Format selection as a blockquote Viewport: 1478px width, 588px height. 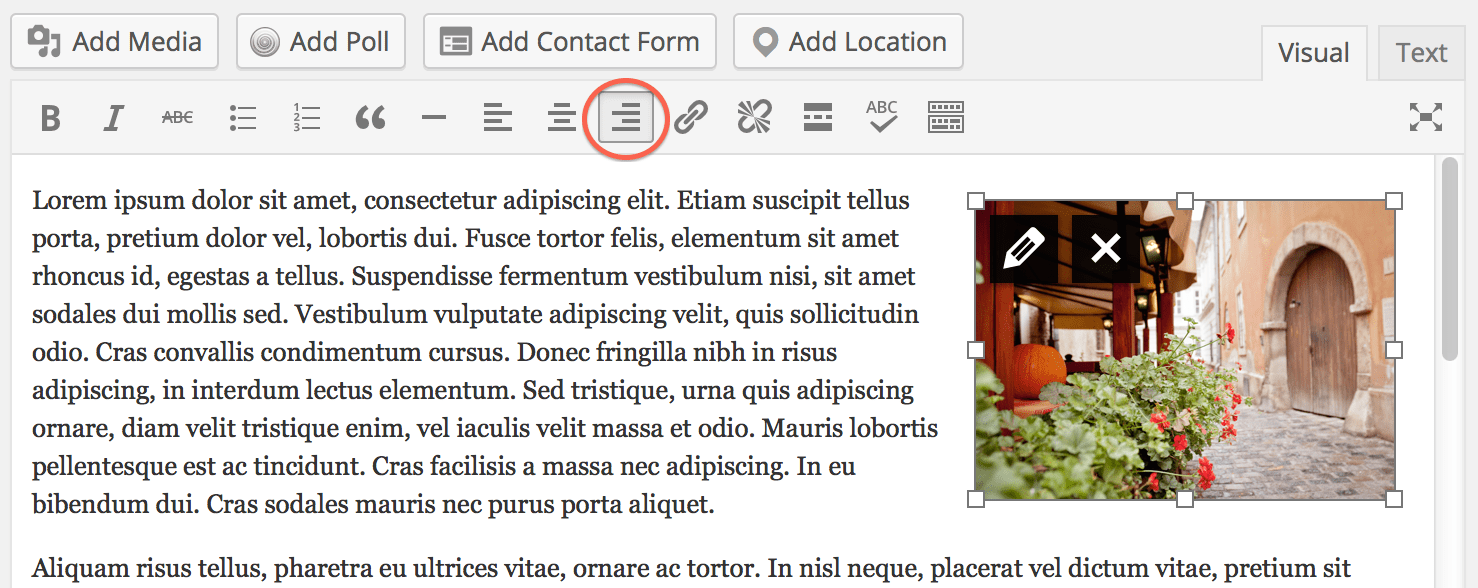point(370,117)
